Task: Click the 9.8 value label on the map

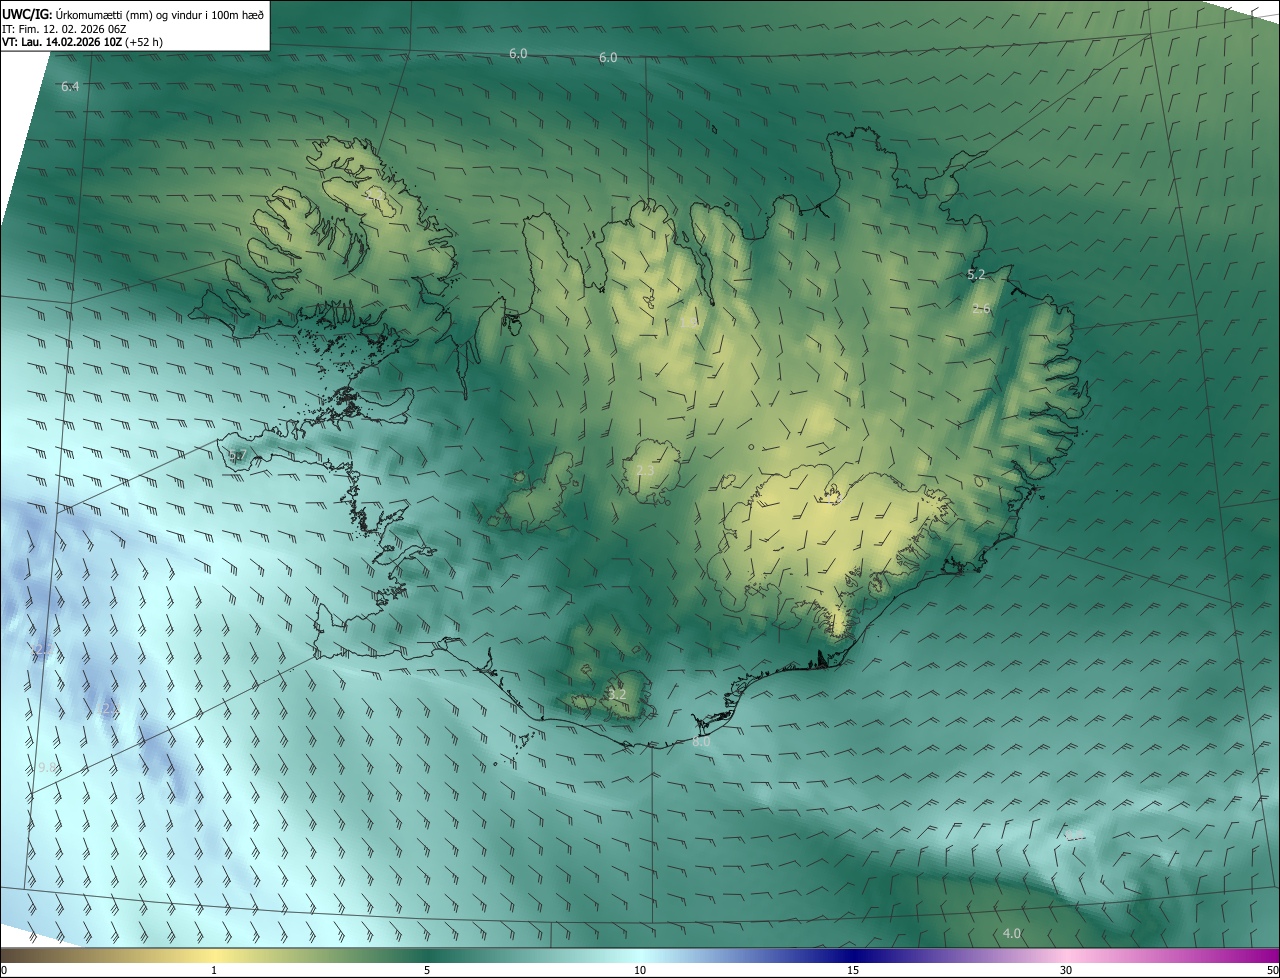Action: [x=47, y=768]
